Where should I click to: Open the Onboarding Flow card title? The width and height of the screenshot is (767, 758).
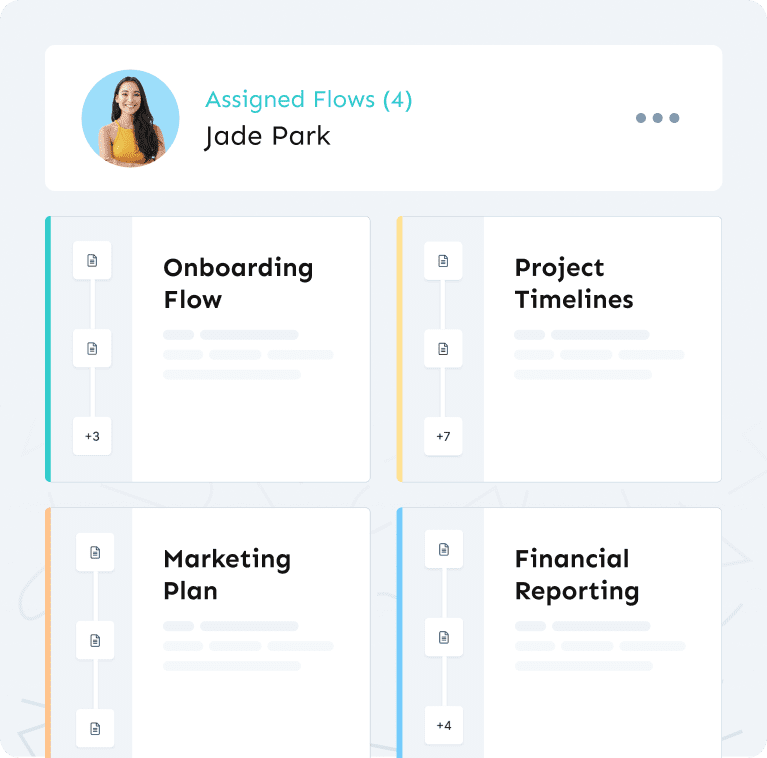pyautogui.click(x=238, y=283)
